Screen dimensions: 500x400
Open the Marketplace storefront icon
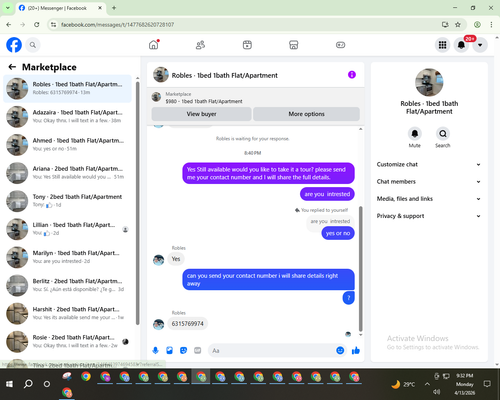[x=294, y=45]
